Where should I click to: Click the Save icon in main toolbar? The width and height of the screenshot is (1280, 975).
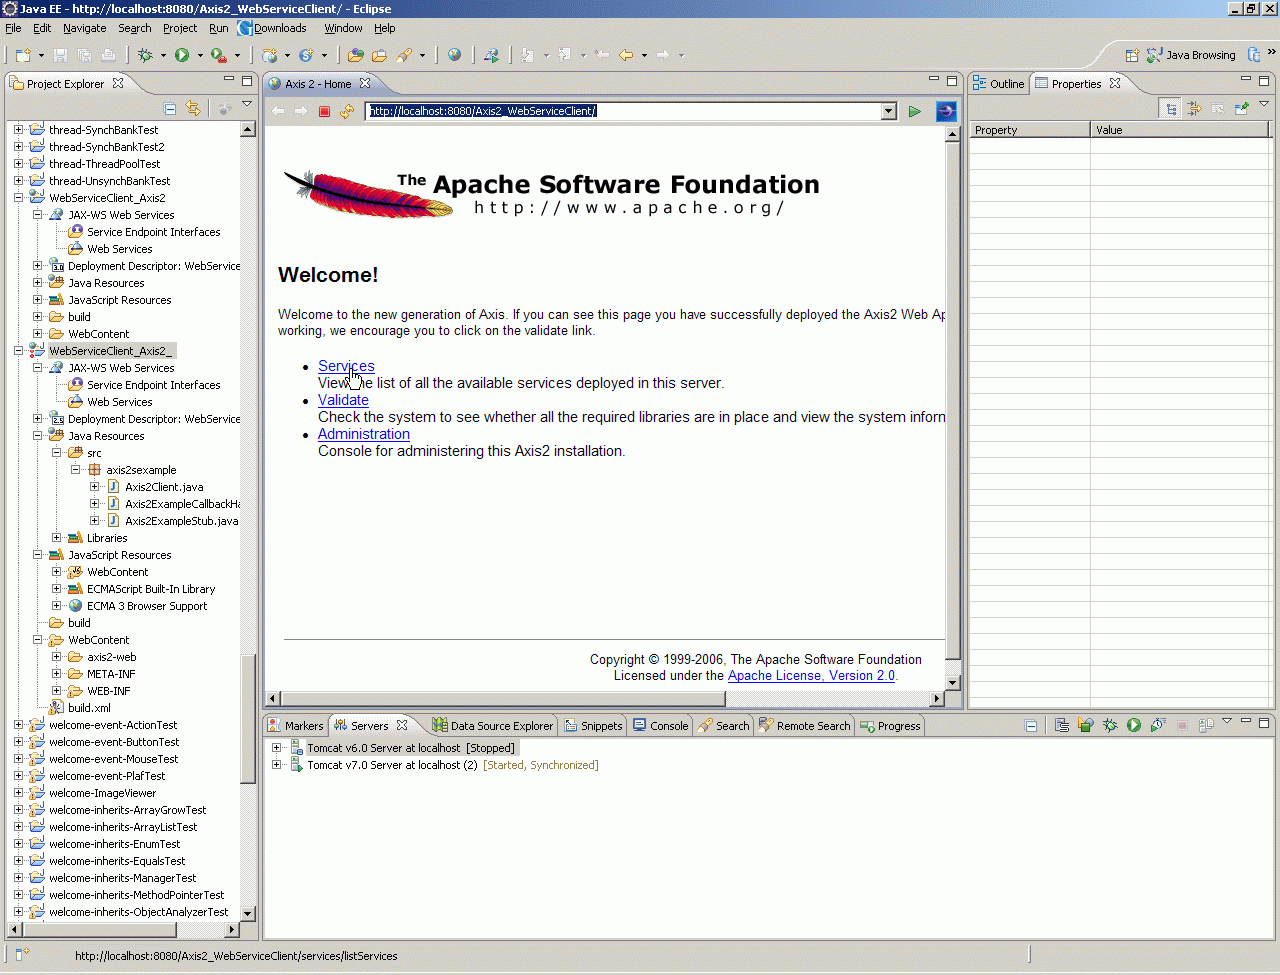[x=60, y=55]
